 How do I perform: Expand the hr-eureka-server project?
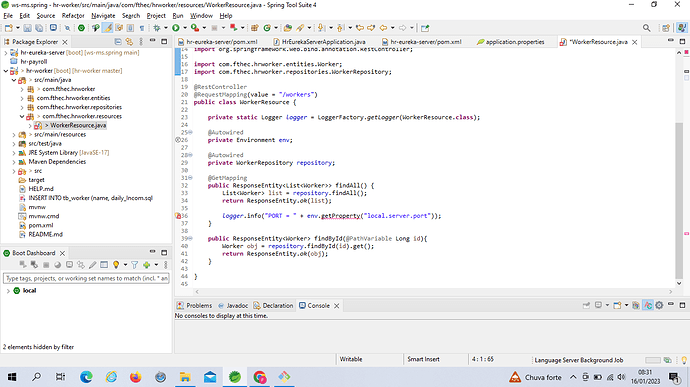point(6,52)
